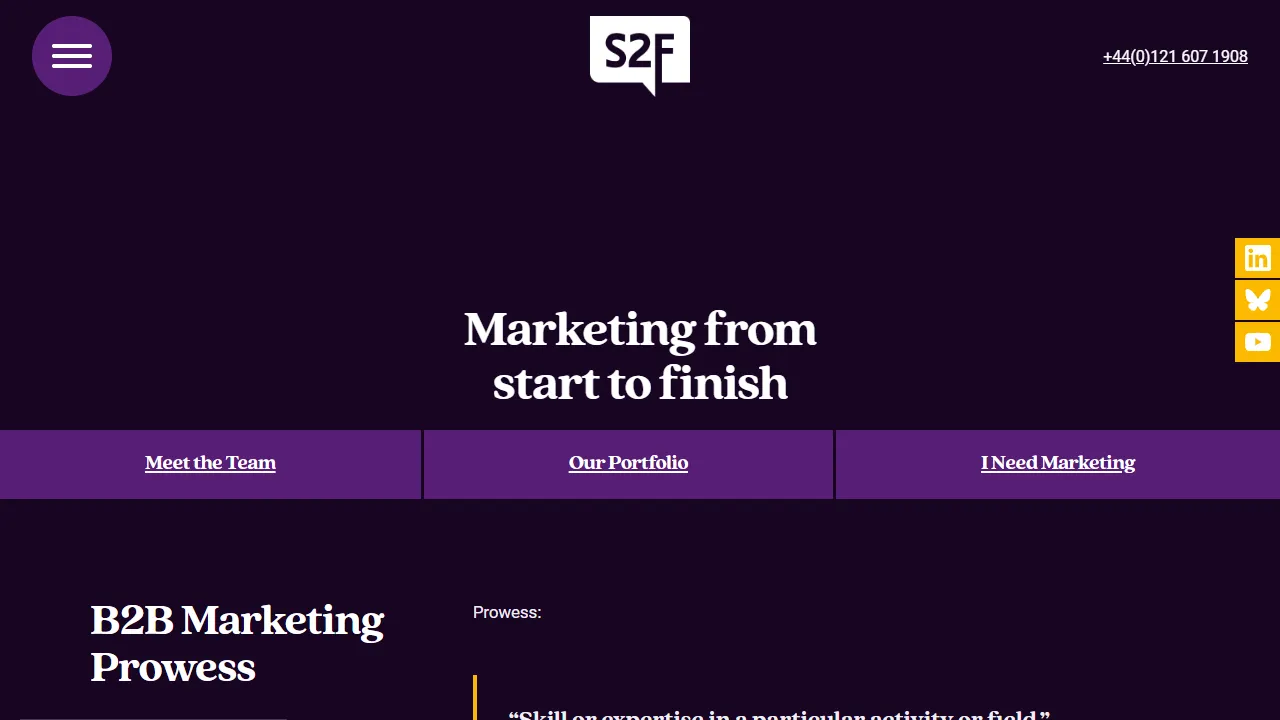Click the B2B Marketing Prowess heading
Image resolution: width=1280 pixels, height=720 pixels.
tap(237, 643)
